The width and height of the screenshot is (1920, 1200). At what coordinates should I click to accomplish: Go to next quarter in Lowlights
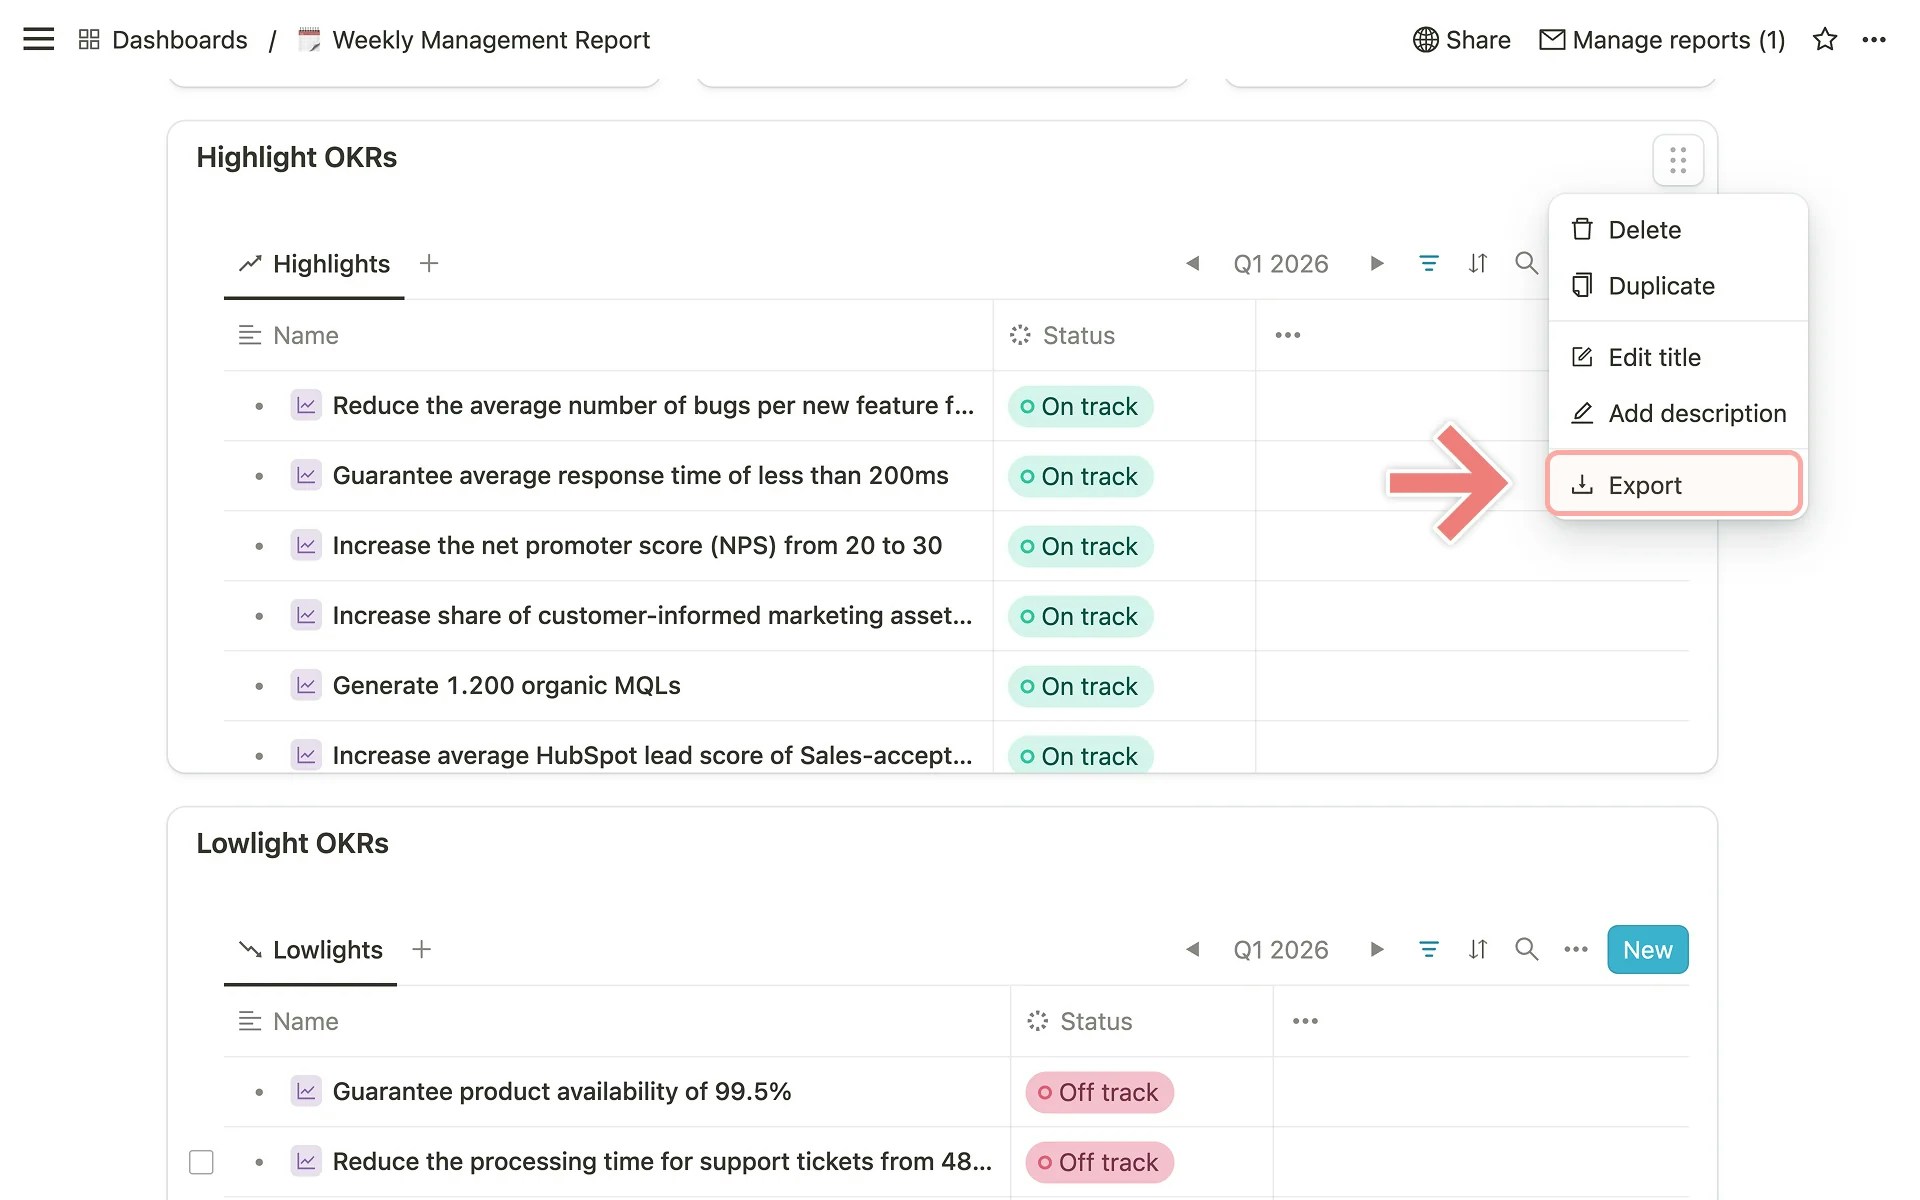[1377, 949]
